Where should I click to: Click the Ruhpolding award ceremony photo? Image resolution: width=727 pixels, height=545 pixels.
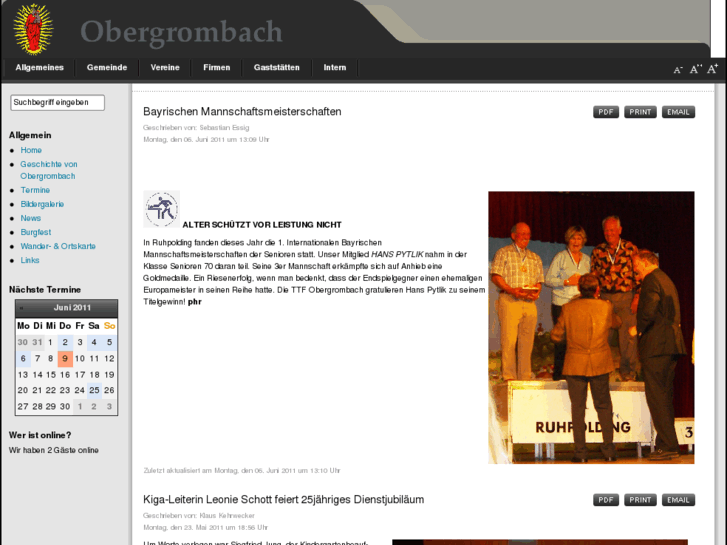[x=591, y=327]
